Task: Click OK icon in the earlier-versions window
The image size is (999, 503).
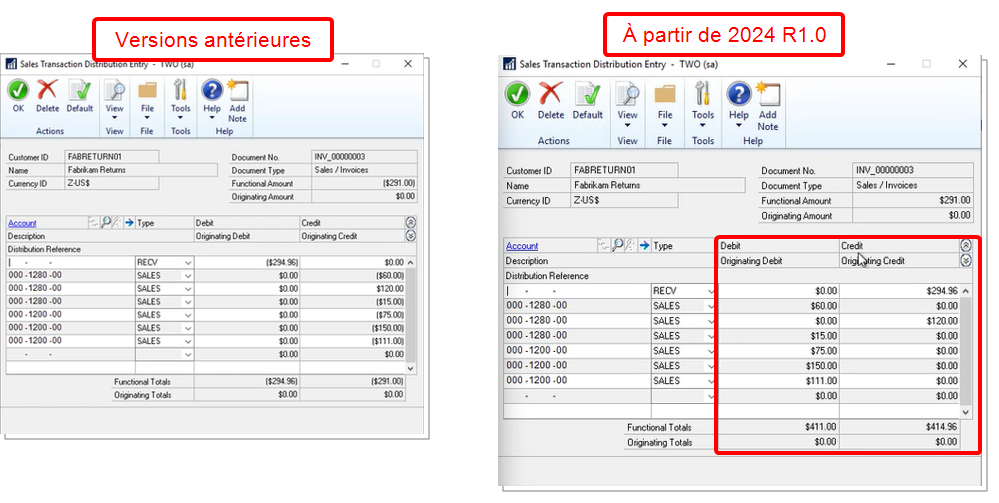Action: coord(18,91)
